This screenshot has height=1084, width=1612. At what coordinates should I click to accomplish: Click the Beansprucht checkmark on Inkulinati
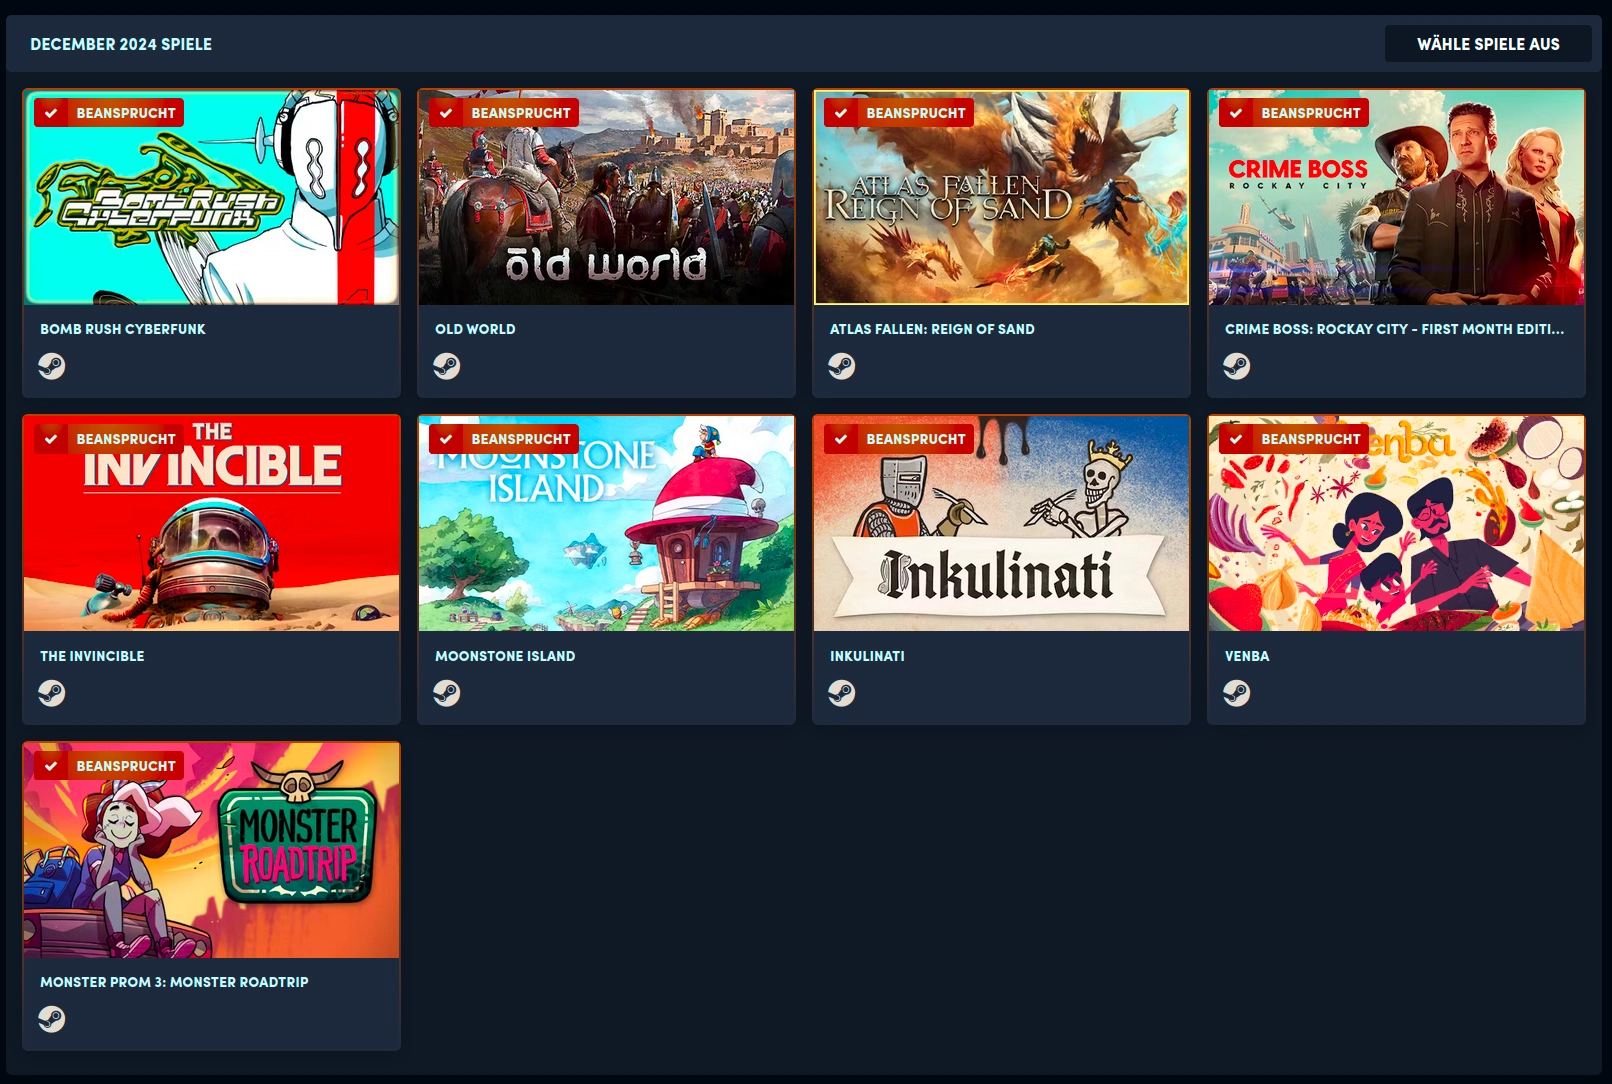click(x=841, y=439)
